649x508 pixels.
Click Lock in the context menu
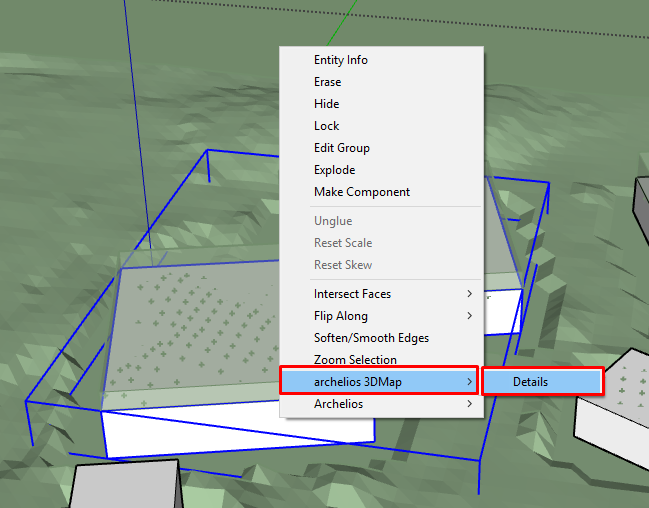point(381,126)
